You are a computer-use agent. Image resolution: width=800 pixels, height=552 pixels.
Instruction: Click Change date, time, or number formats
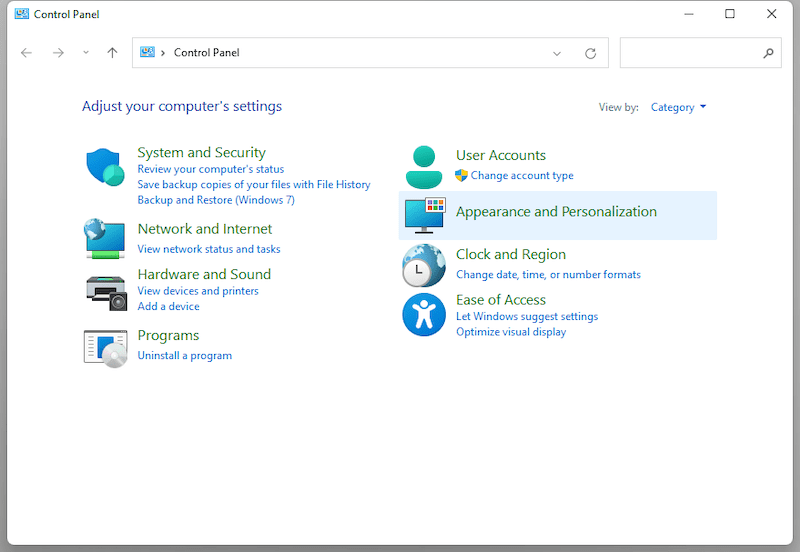coord(548,274)
